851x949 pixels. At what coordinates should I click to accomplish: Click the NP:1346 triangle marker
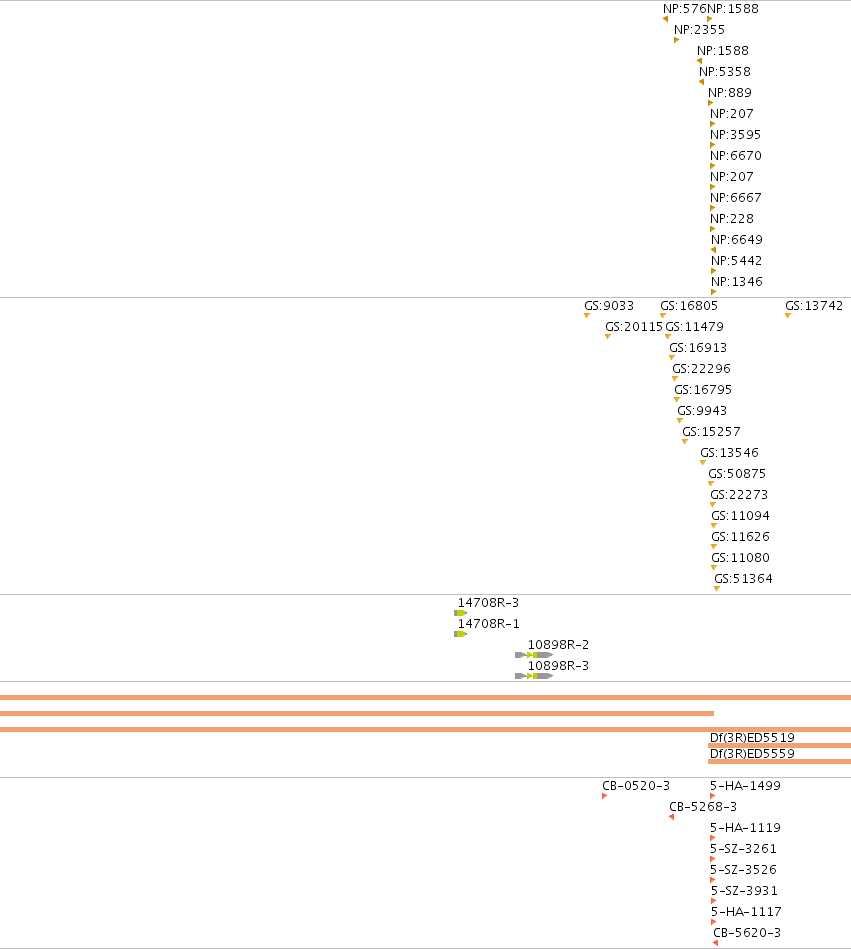[x=714, y=292]
